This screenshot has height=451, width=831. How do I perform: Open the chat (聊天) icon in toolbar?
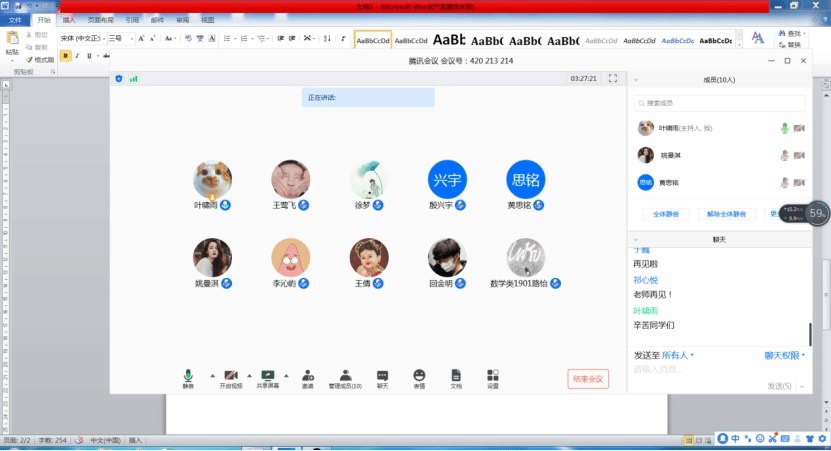(382, 375)
